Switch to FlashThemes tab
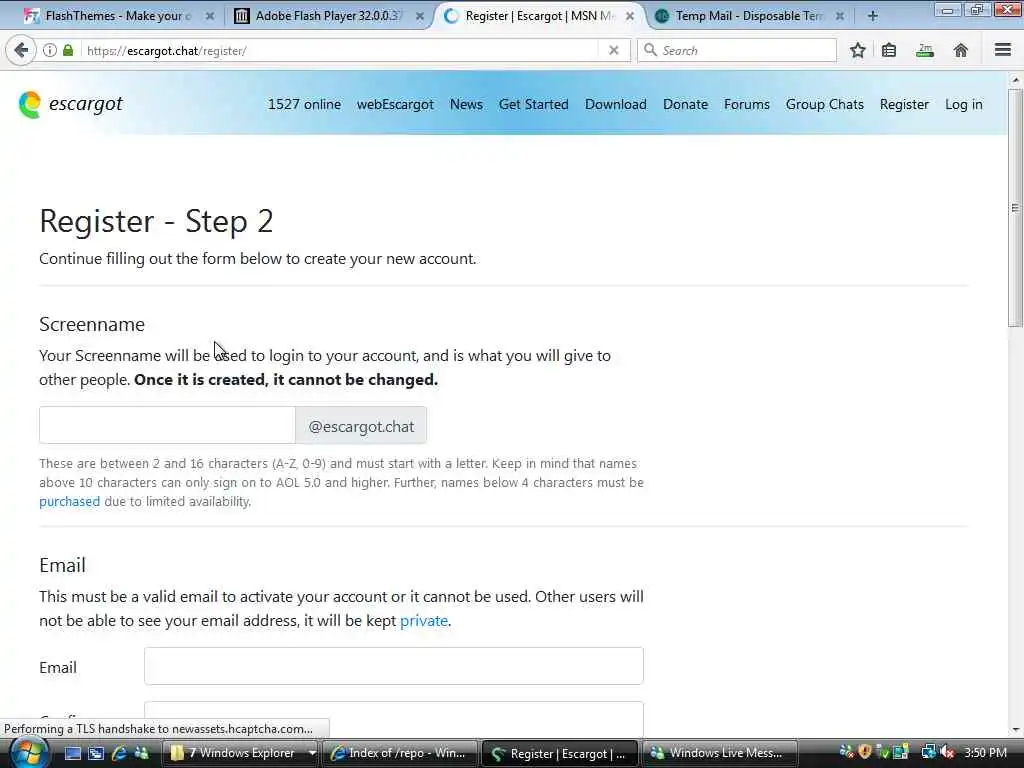 pos(117,16)
